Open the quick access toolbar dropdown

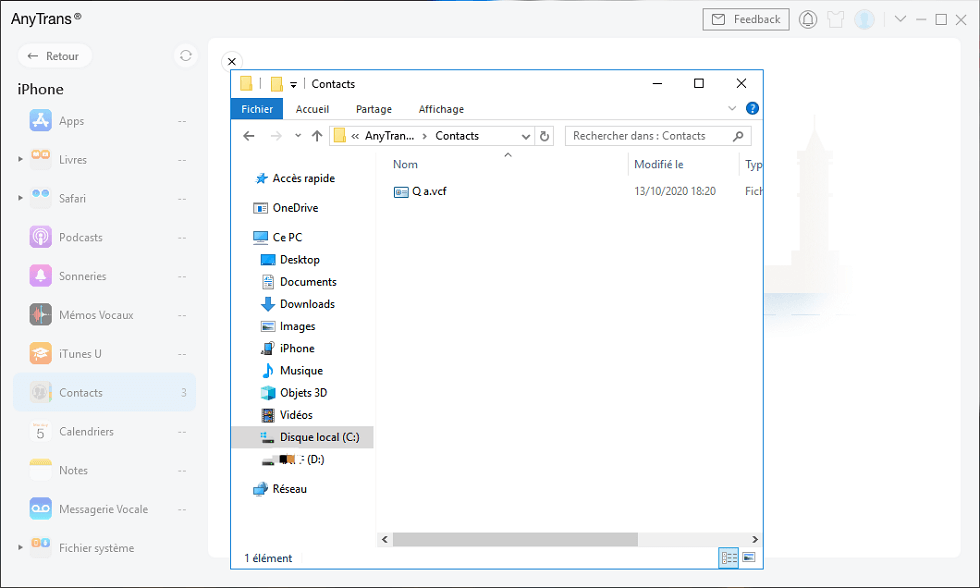[x=293, y=84]
